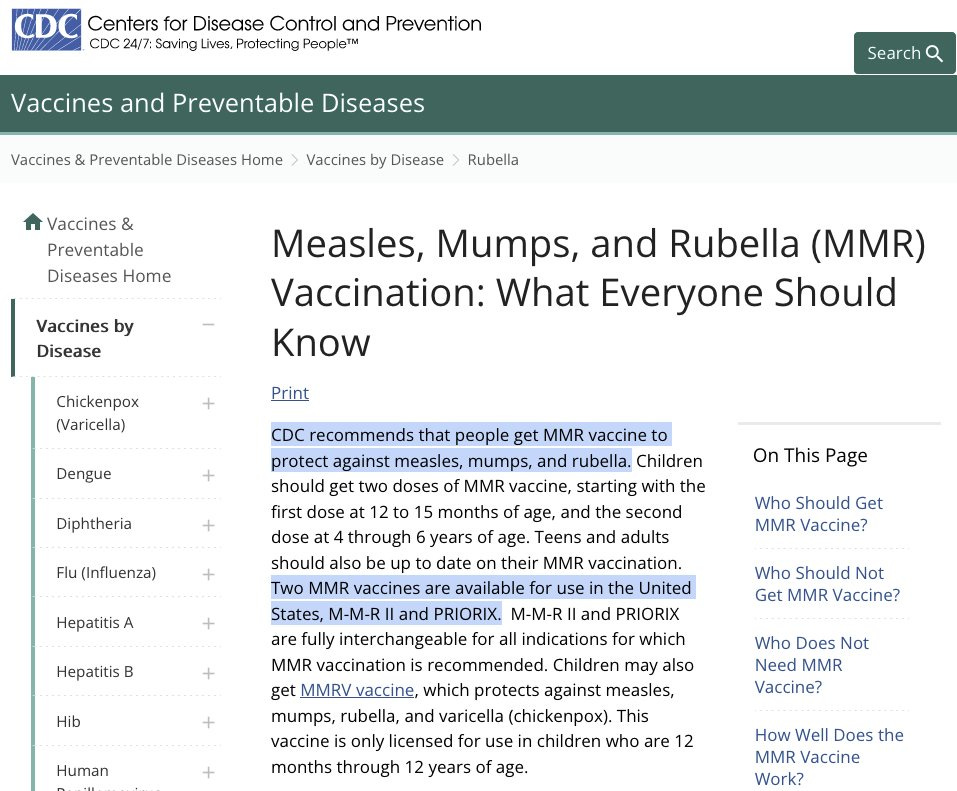Screen dimensions: 957x791
Task: Expand the Hib sidebar item
Action: 208,723
